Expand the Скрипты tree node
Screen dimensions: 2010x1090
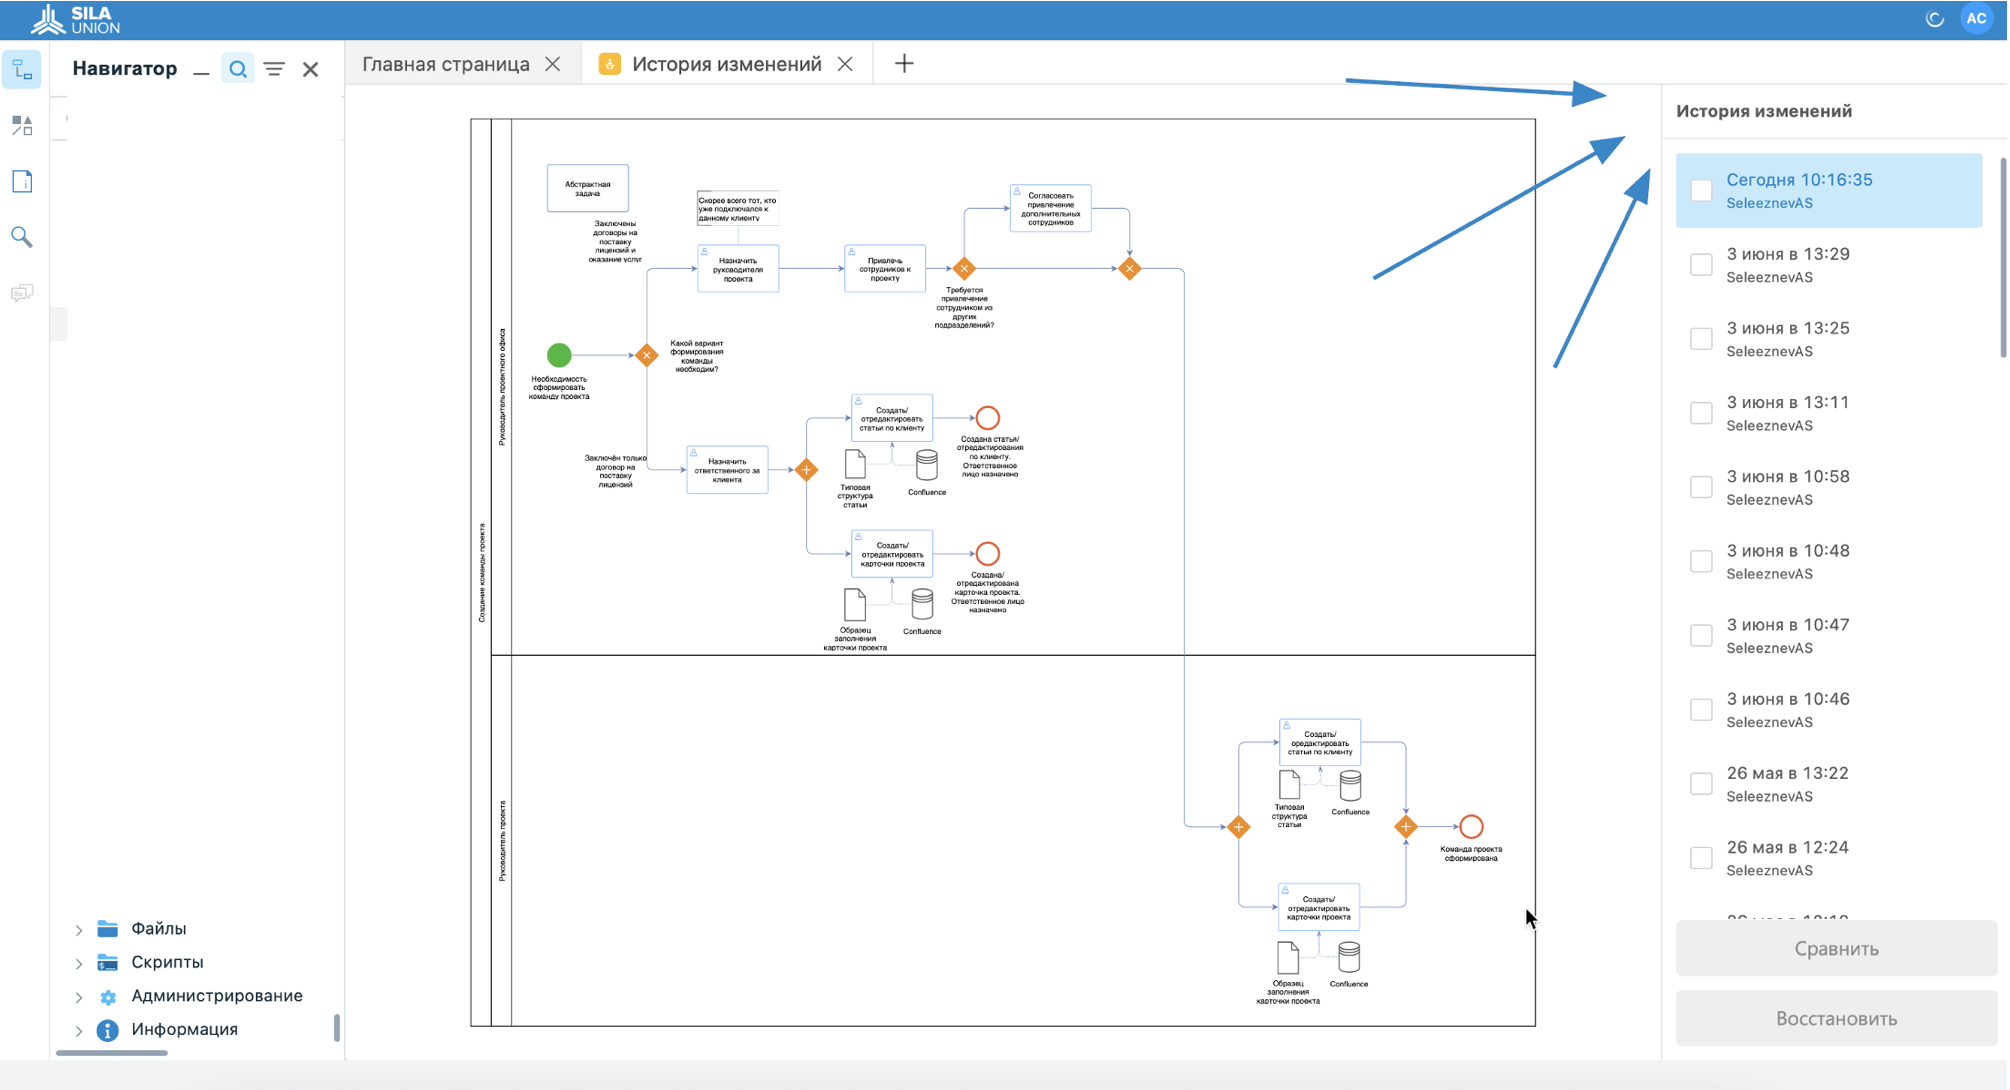coord(79,964)
